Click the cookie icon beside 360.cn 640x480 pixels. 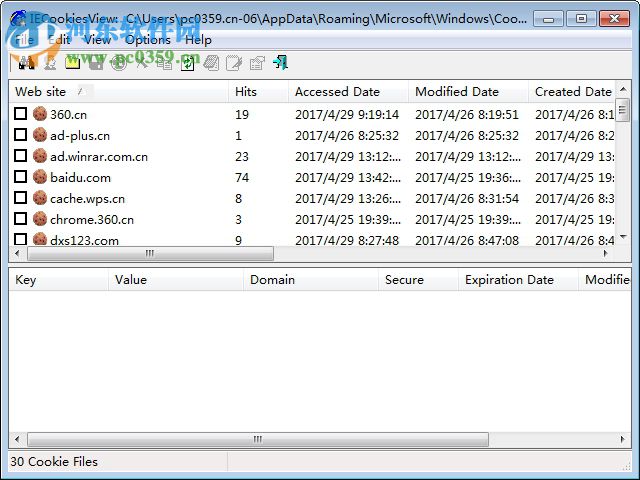point(40,114)
